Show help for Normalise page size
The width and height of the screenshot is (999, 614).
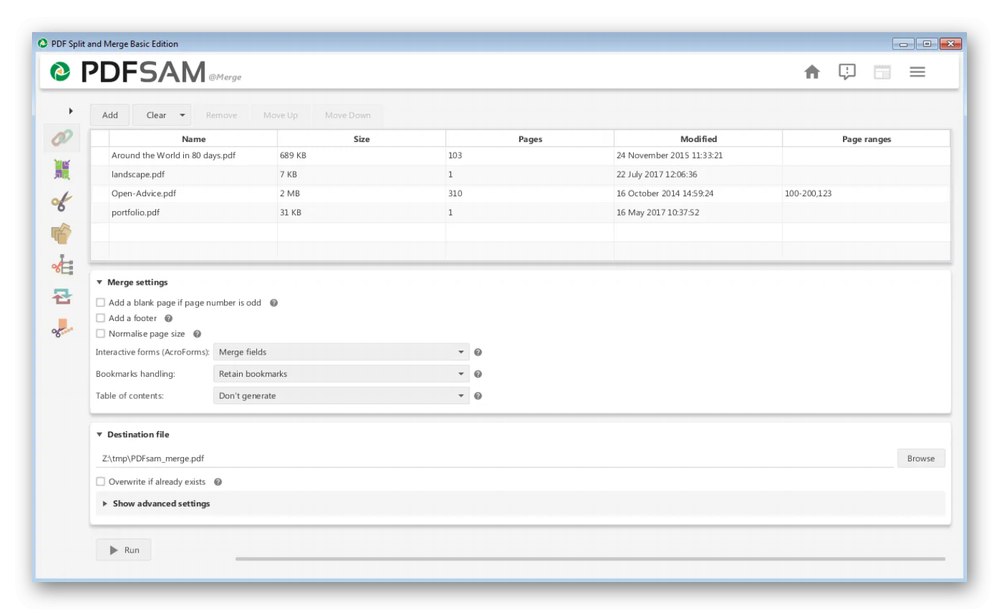click(x=198, y=334)
